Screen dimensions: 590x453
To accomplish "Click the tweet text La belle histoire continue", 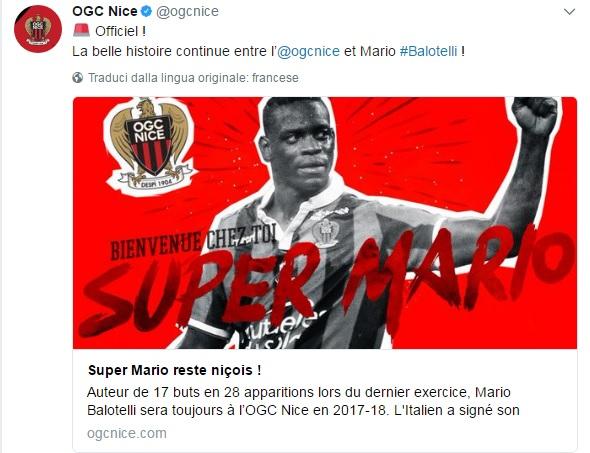I will pos(268,51).
